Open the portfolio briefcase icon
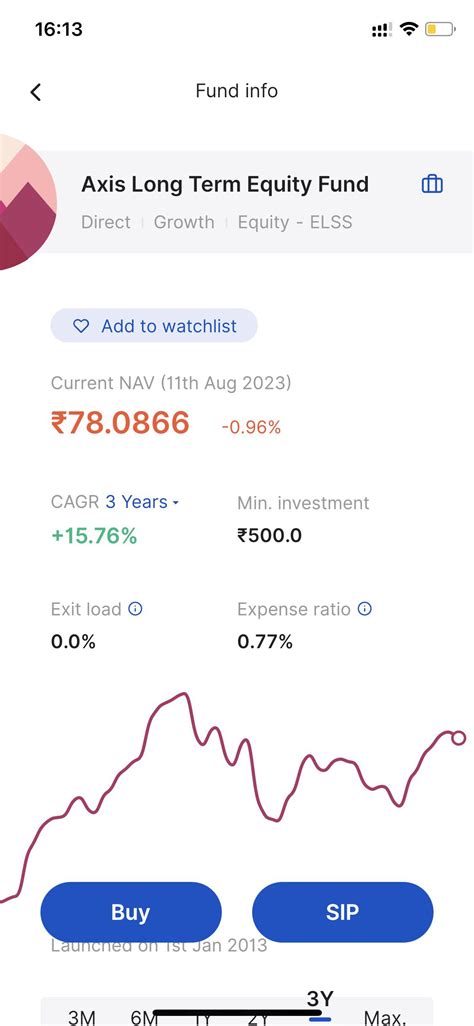The height and width of the screenshot is (1026, 474). [x=432, y=184]
